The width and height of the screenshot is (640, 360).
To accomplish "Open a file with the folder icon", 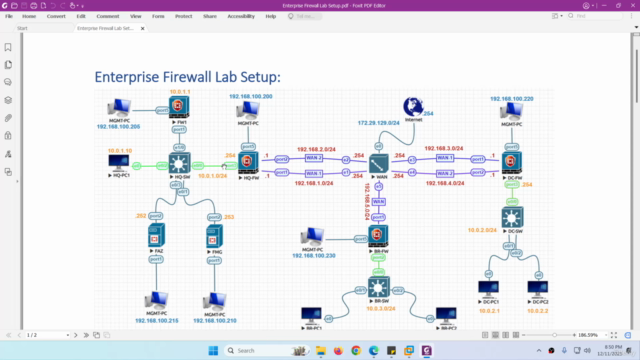I will 14,6.
